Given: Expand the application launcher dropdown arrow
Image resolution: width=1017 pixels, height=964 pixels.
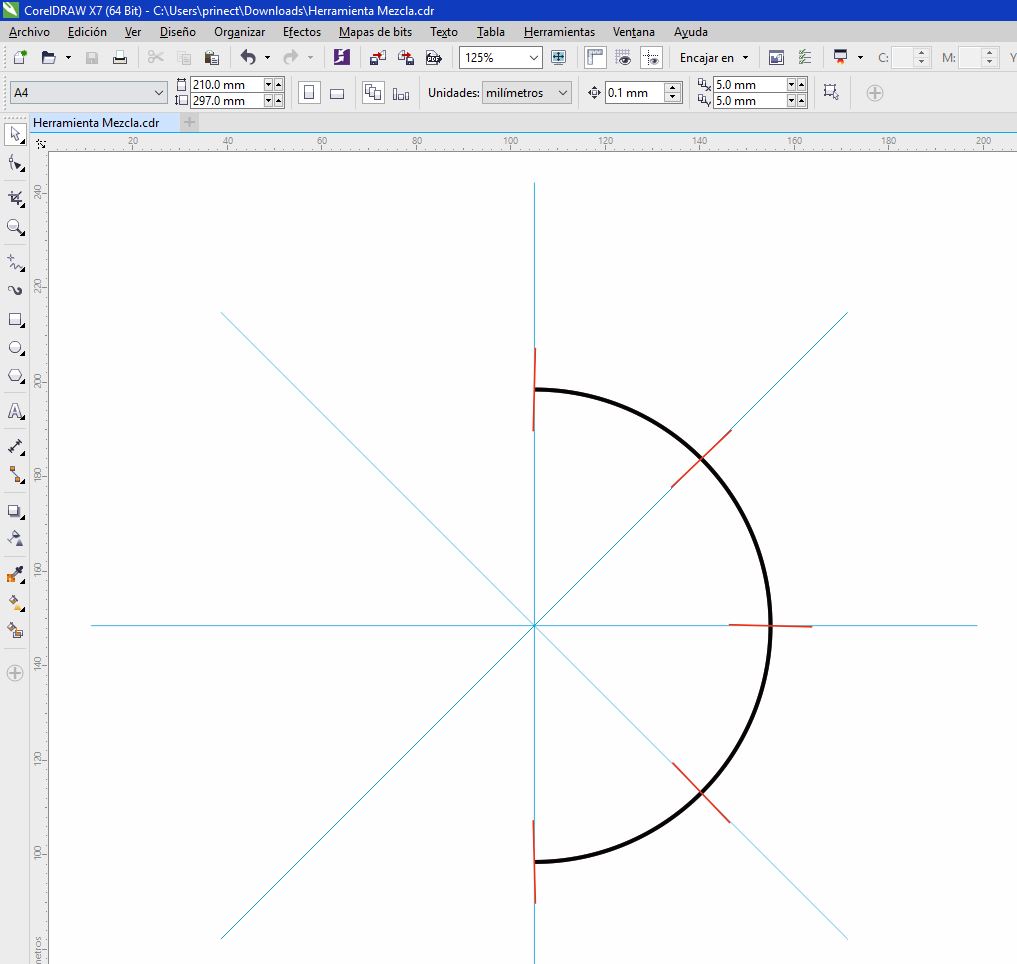Looking at the screenshot, I should point(860,58).
